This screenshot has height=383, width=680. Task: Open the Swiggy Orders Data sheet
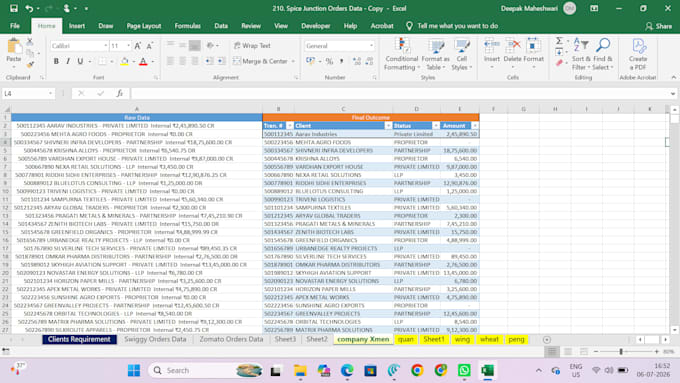point(155,339)
